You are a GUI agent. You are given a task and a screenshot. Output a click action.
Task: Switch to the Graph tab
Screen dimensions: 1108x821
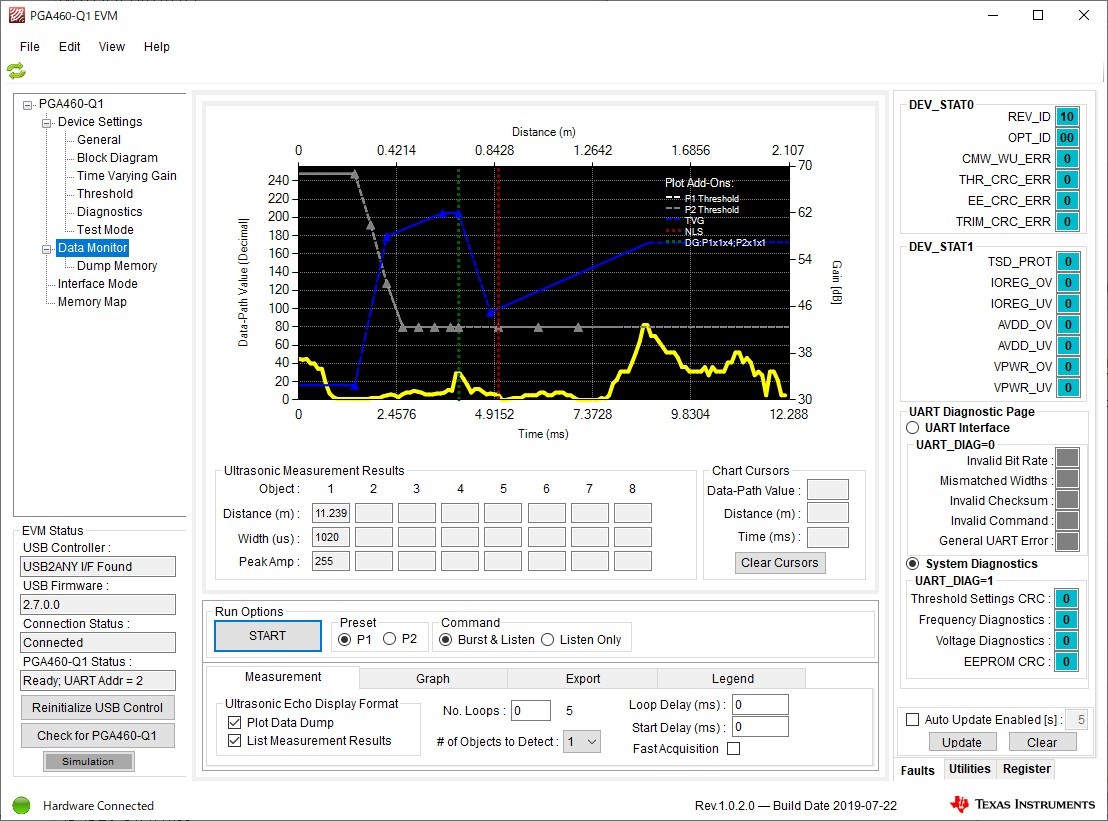(x=433, y=678)
